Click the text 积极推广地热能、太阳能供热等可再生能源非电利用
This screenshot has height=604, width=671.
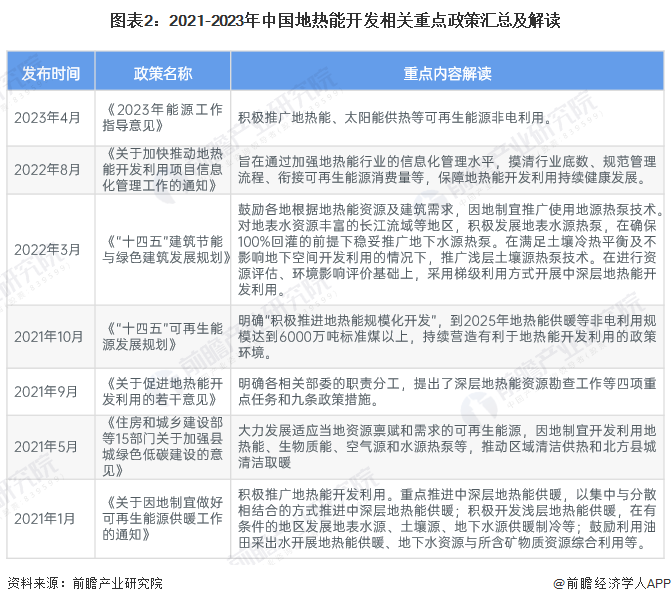click(395, 117)
